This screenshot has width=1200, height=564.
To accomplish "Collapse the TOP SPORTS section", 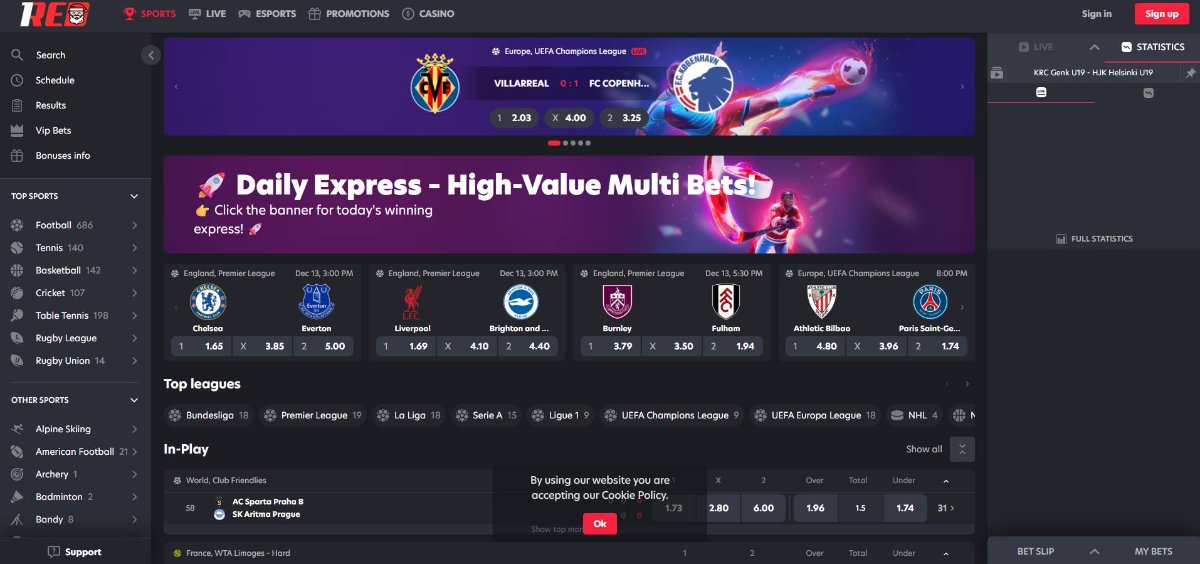I will pos(134,196).
